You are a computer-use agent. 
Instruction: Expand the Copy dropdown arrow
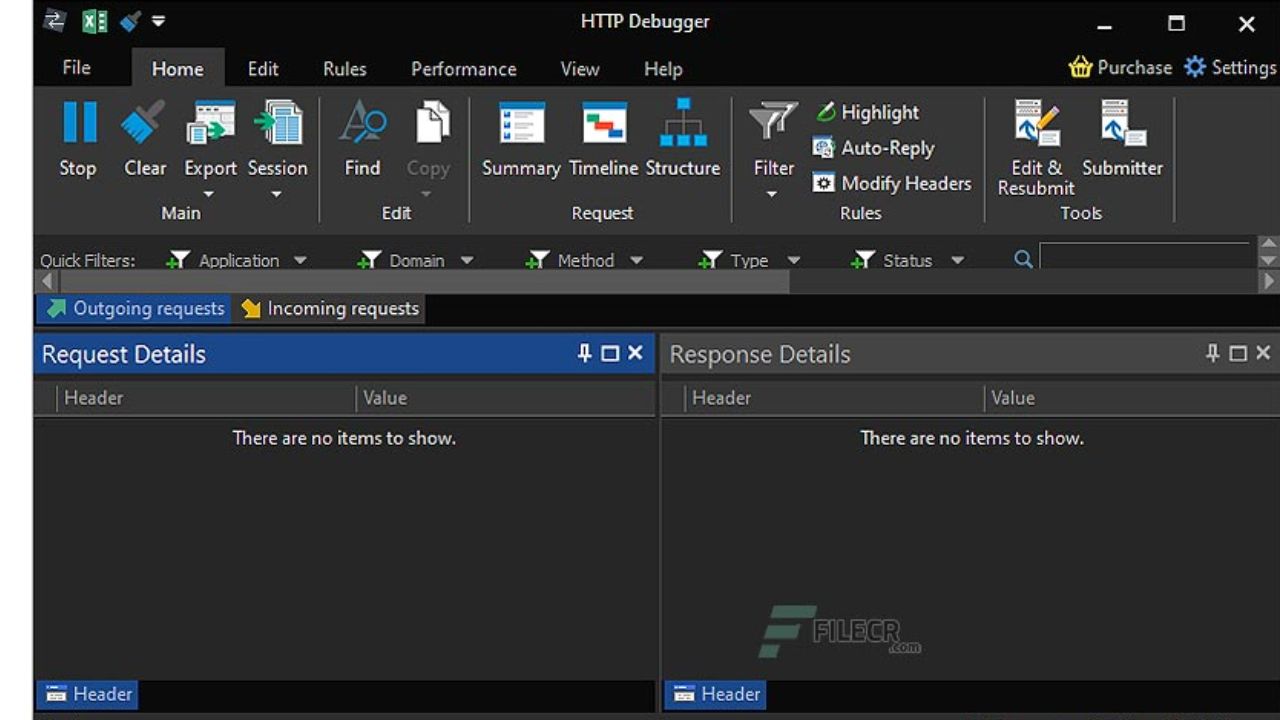point(427,194)
